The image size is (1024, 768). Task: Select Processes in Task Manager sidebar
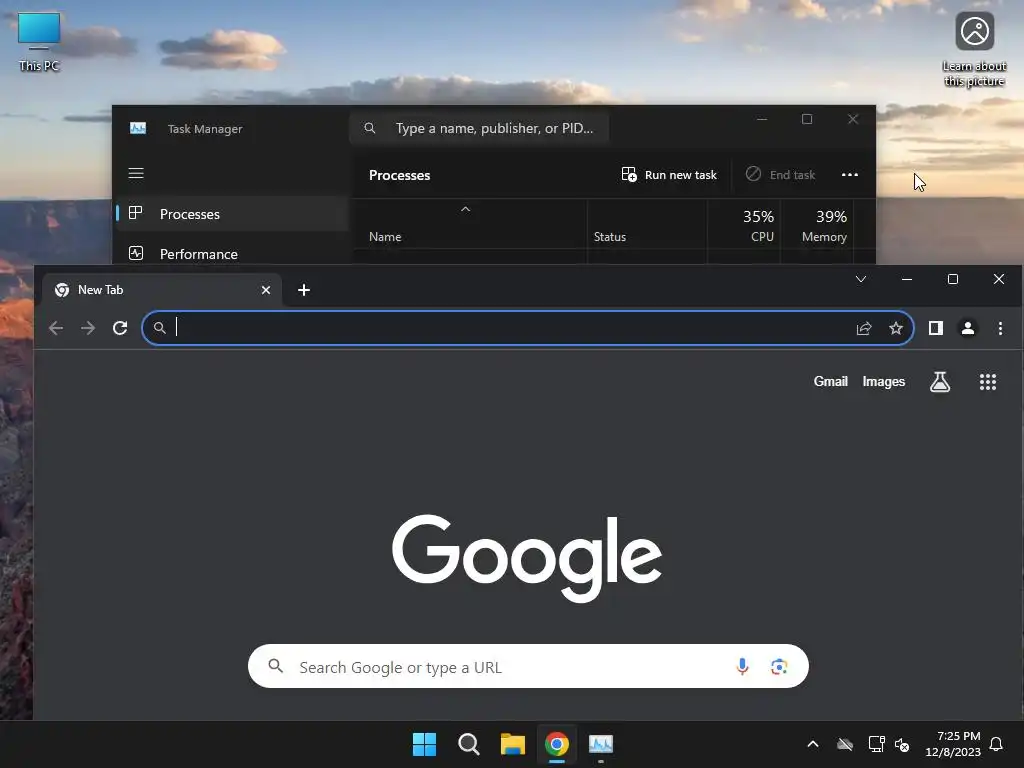pos(232,214)
